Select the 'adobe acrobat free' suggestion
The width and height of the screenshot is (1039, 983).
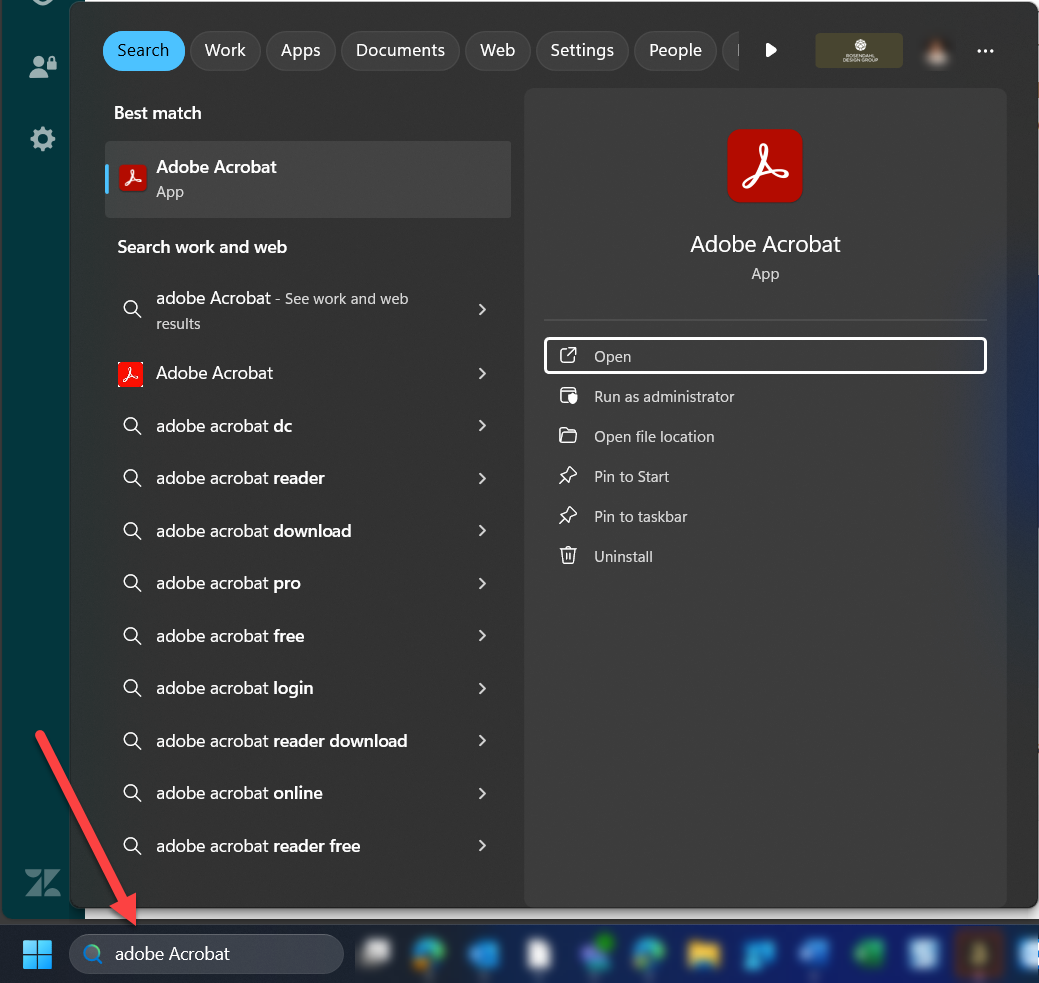(231, 636)
